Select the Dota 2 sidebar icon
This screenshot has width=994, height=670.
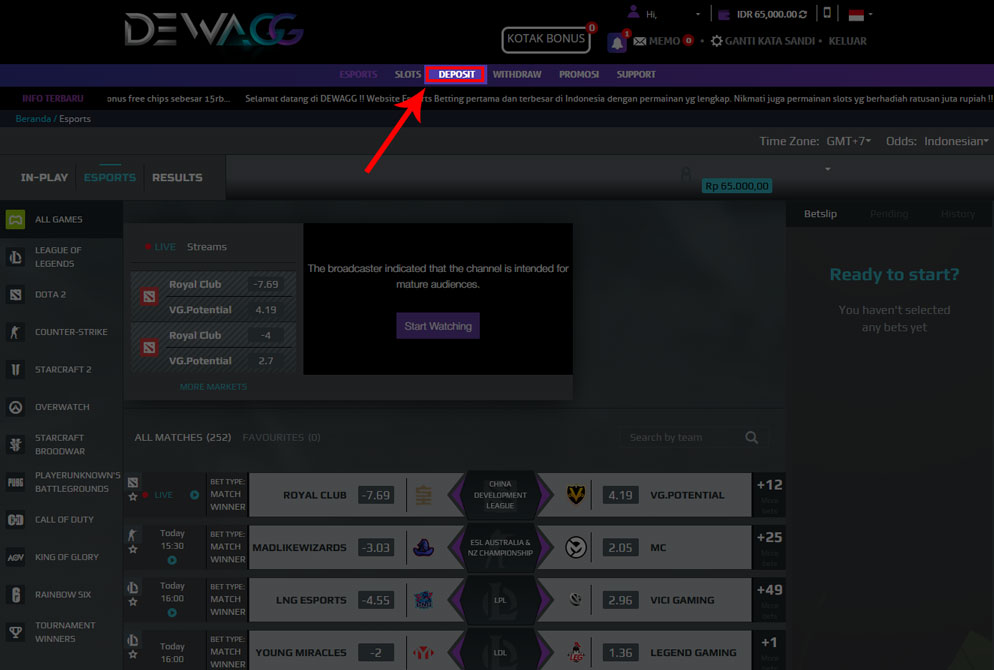click(15, 294)
